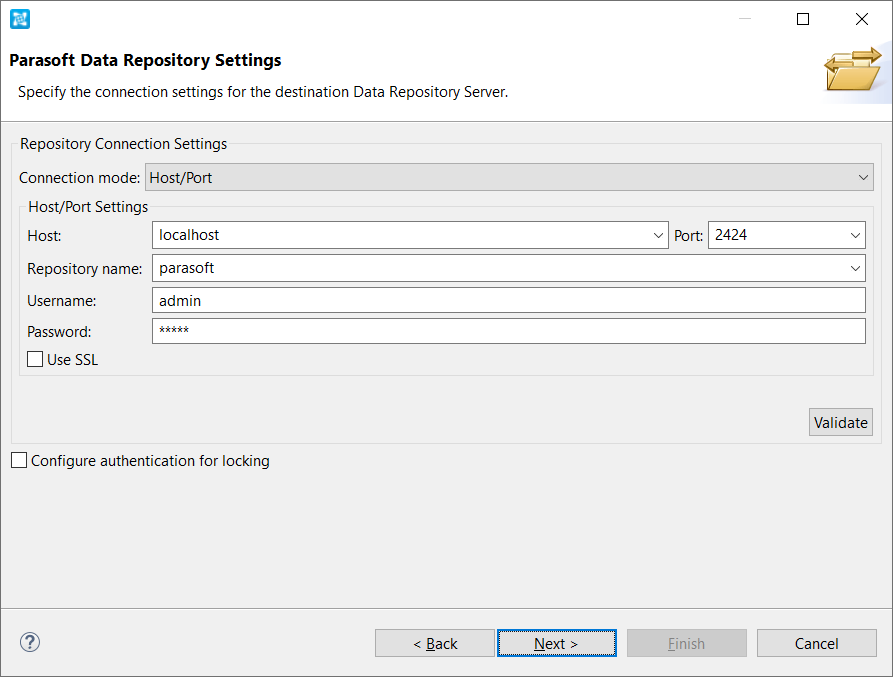
Task: Close the dialog window
Action: coord(862,19)
